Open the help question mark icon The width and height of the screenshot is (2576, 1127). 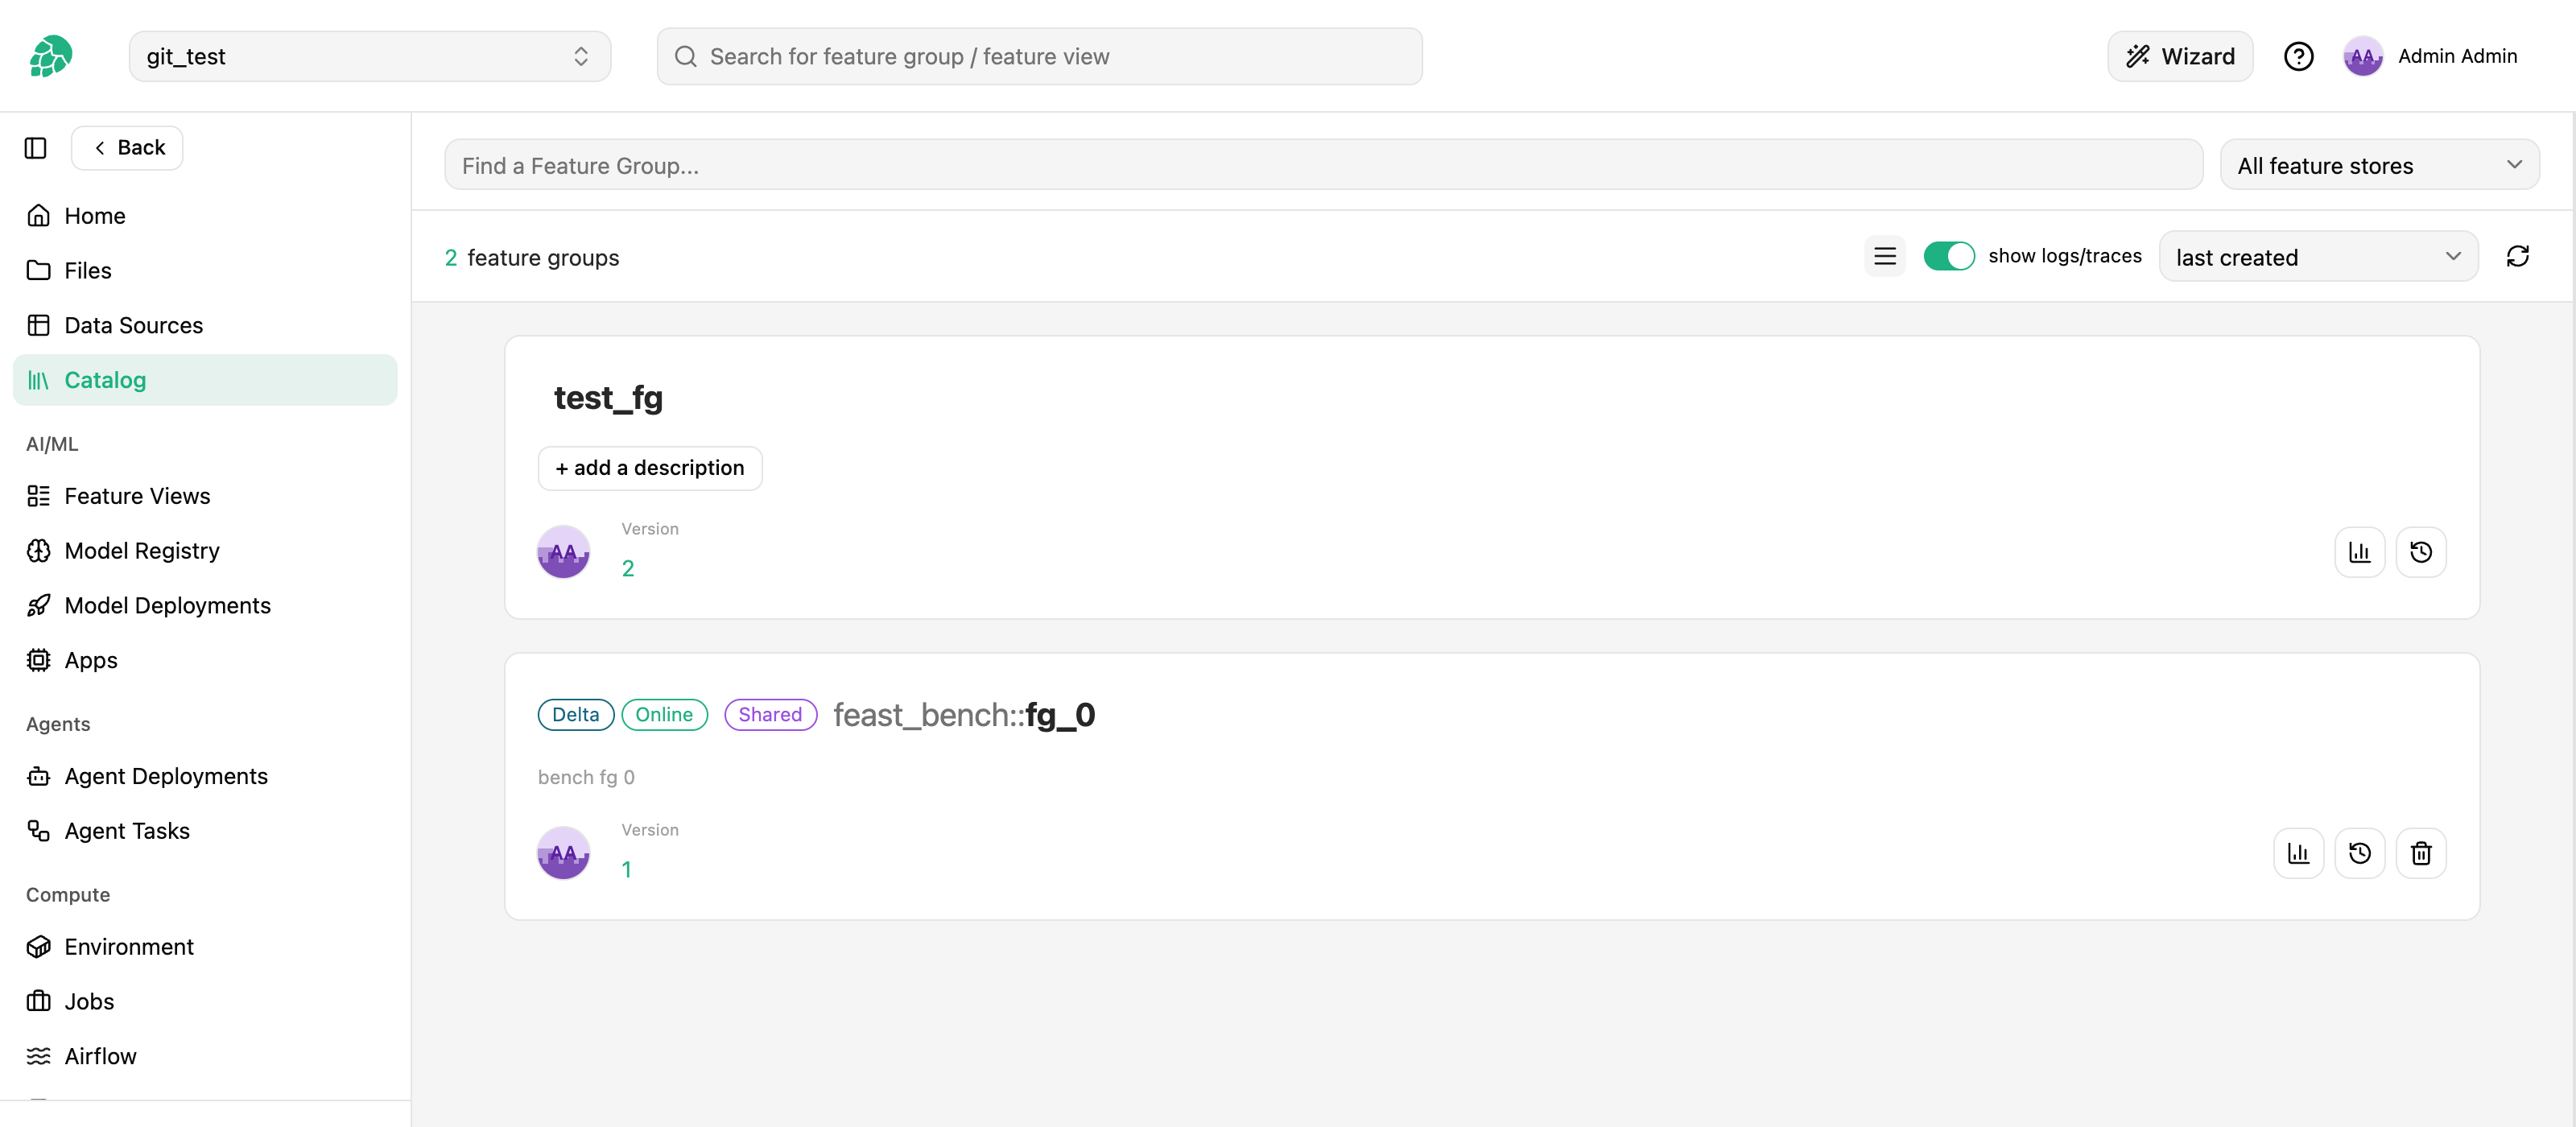(2298, 56)
